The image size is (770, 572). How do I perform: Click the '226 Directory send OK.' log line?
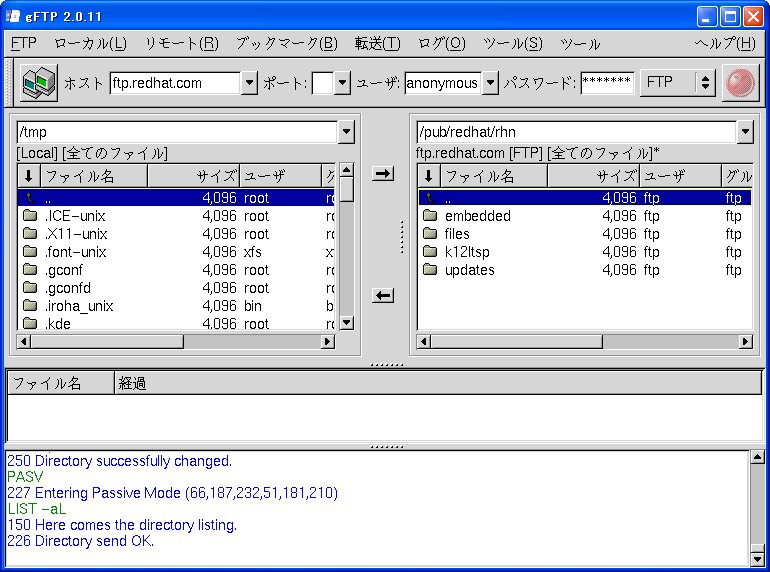81,541
